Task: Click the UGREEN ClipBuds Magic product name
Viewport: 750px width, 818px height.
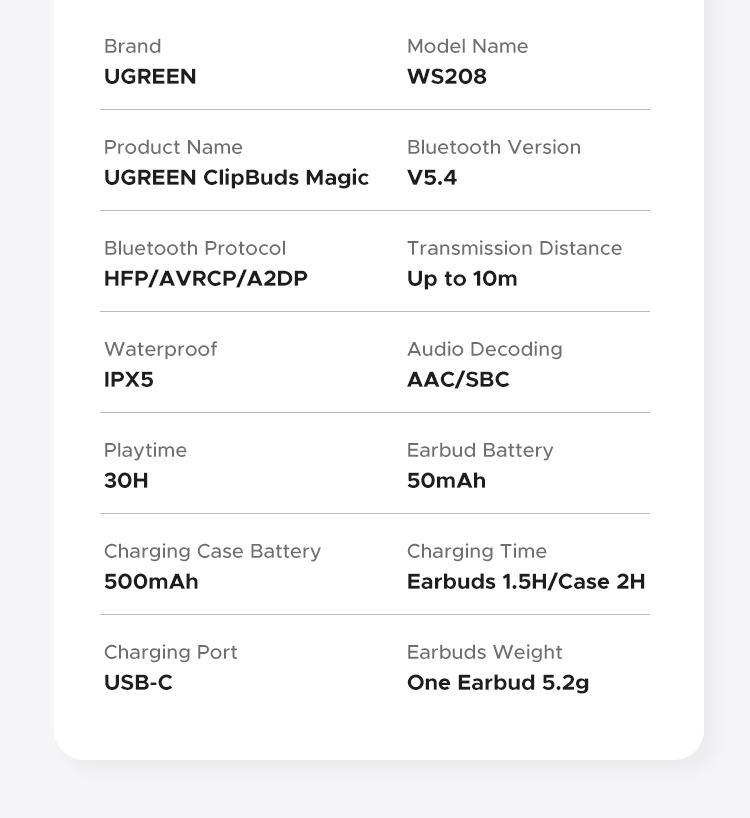Action: [x=236, y=178]
